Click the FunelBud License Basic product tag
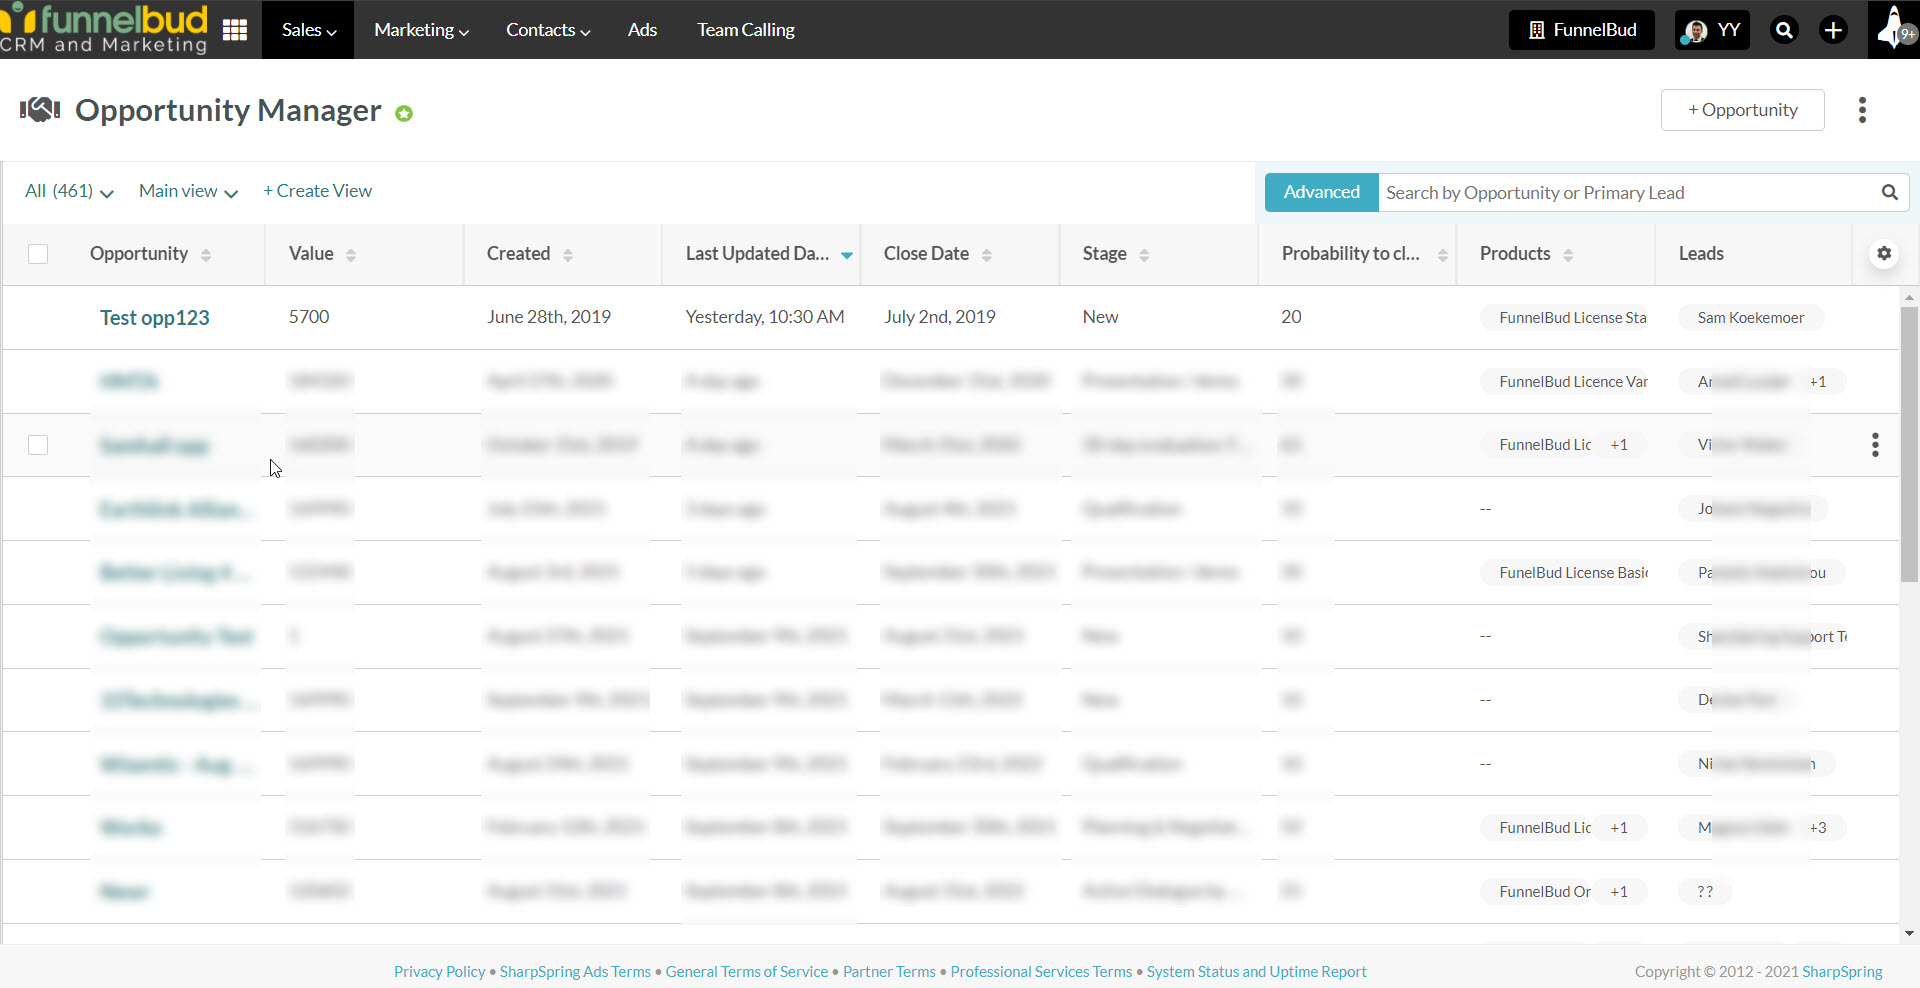This screenshot has width=1920, height=988. (1564, 573)
